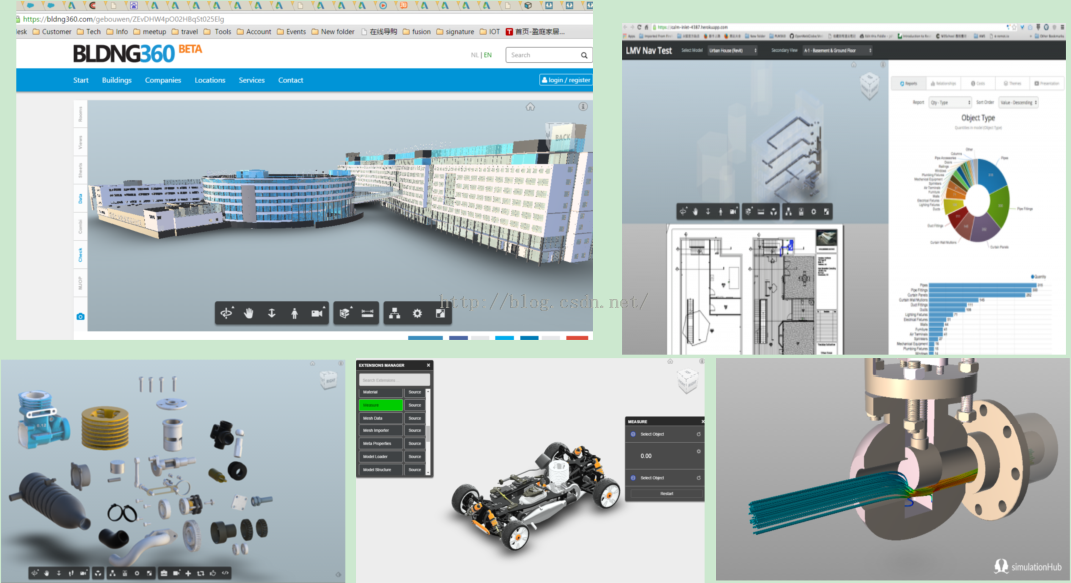Screen dimensions: 1071x583
Task: Click the view cube in LMV Nav Test viewer
Action: (870, 84)
